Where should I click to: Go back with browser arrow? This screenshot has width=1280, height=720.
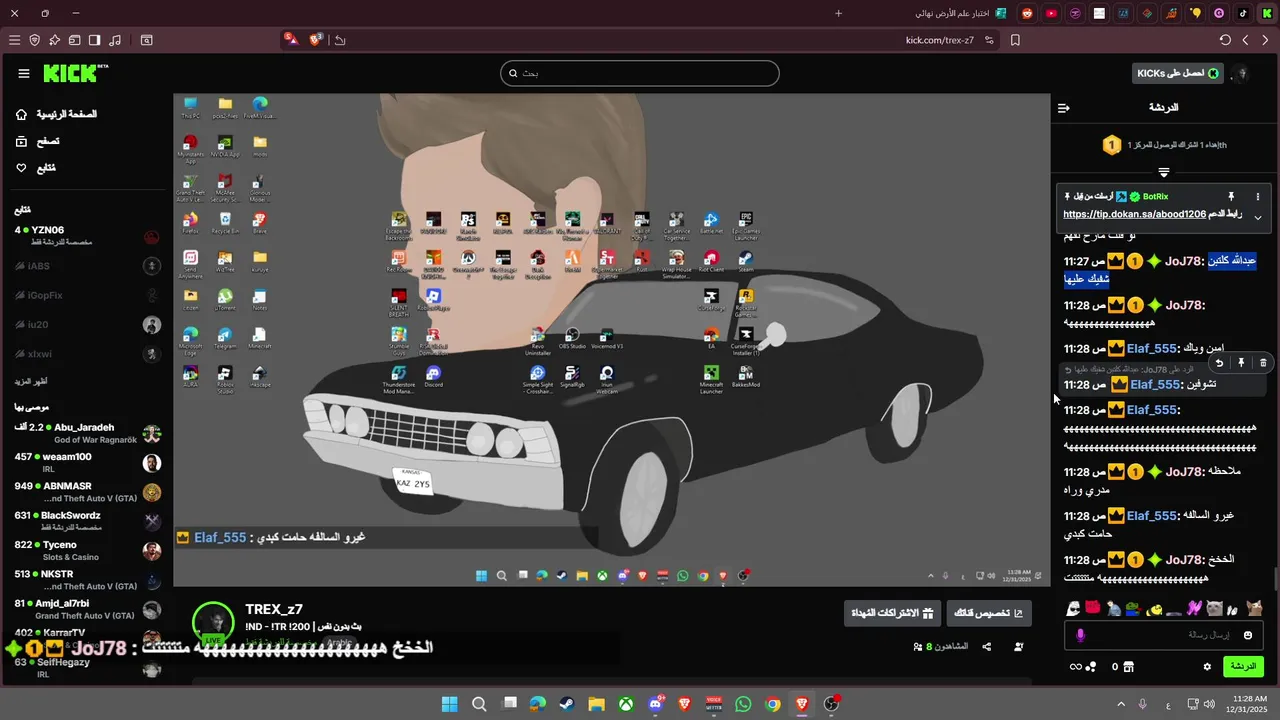tap(1265, 40)
